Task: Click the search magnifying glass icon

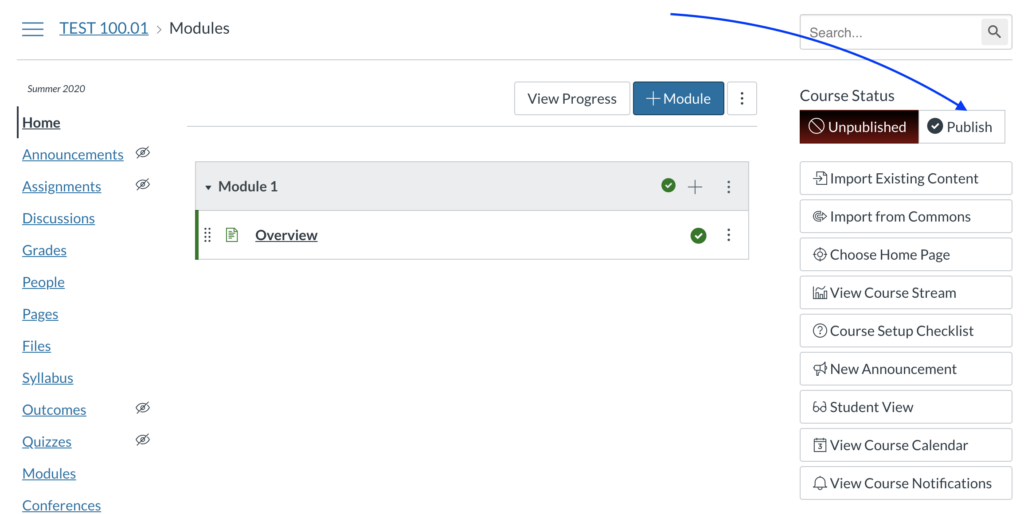Action: [x=994, y=32]
